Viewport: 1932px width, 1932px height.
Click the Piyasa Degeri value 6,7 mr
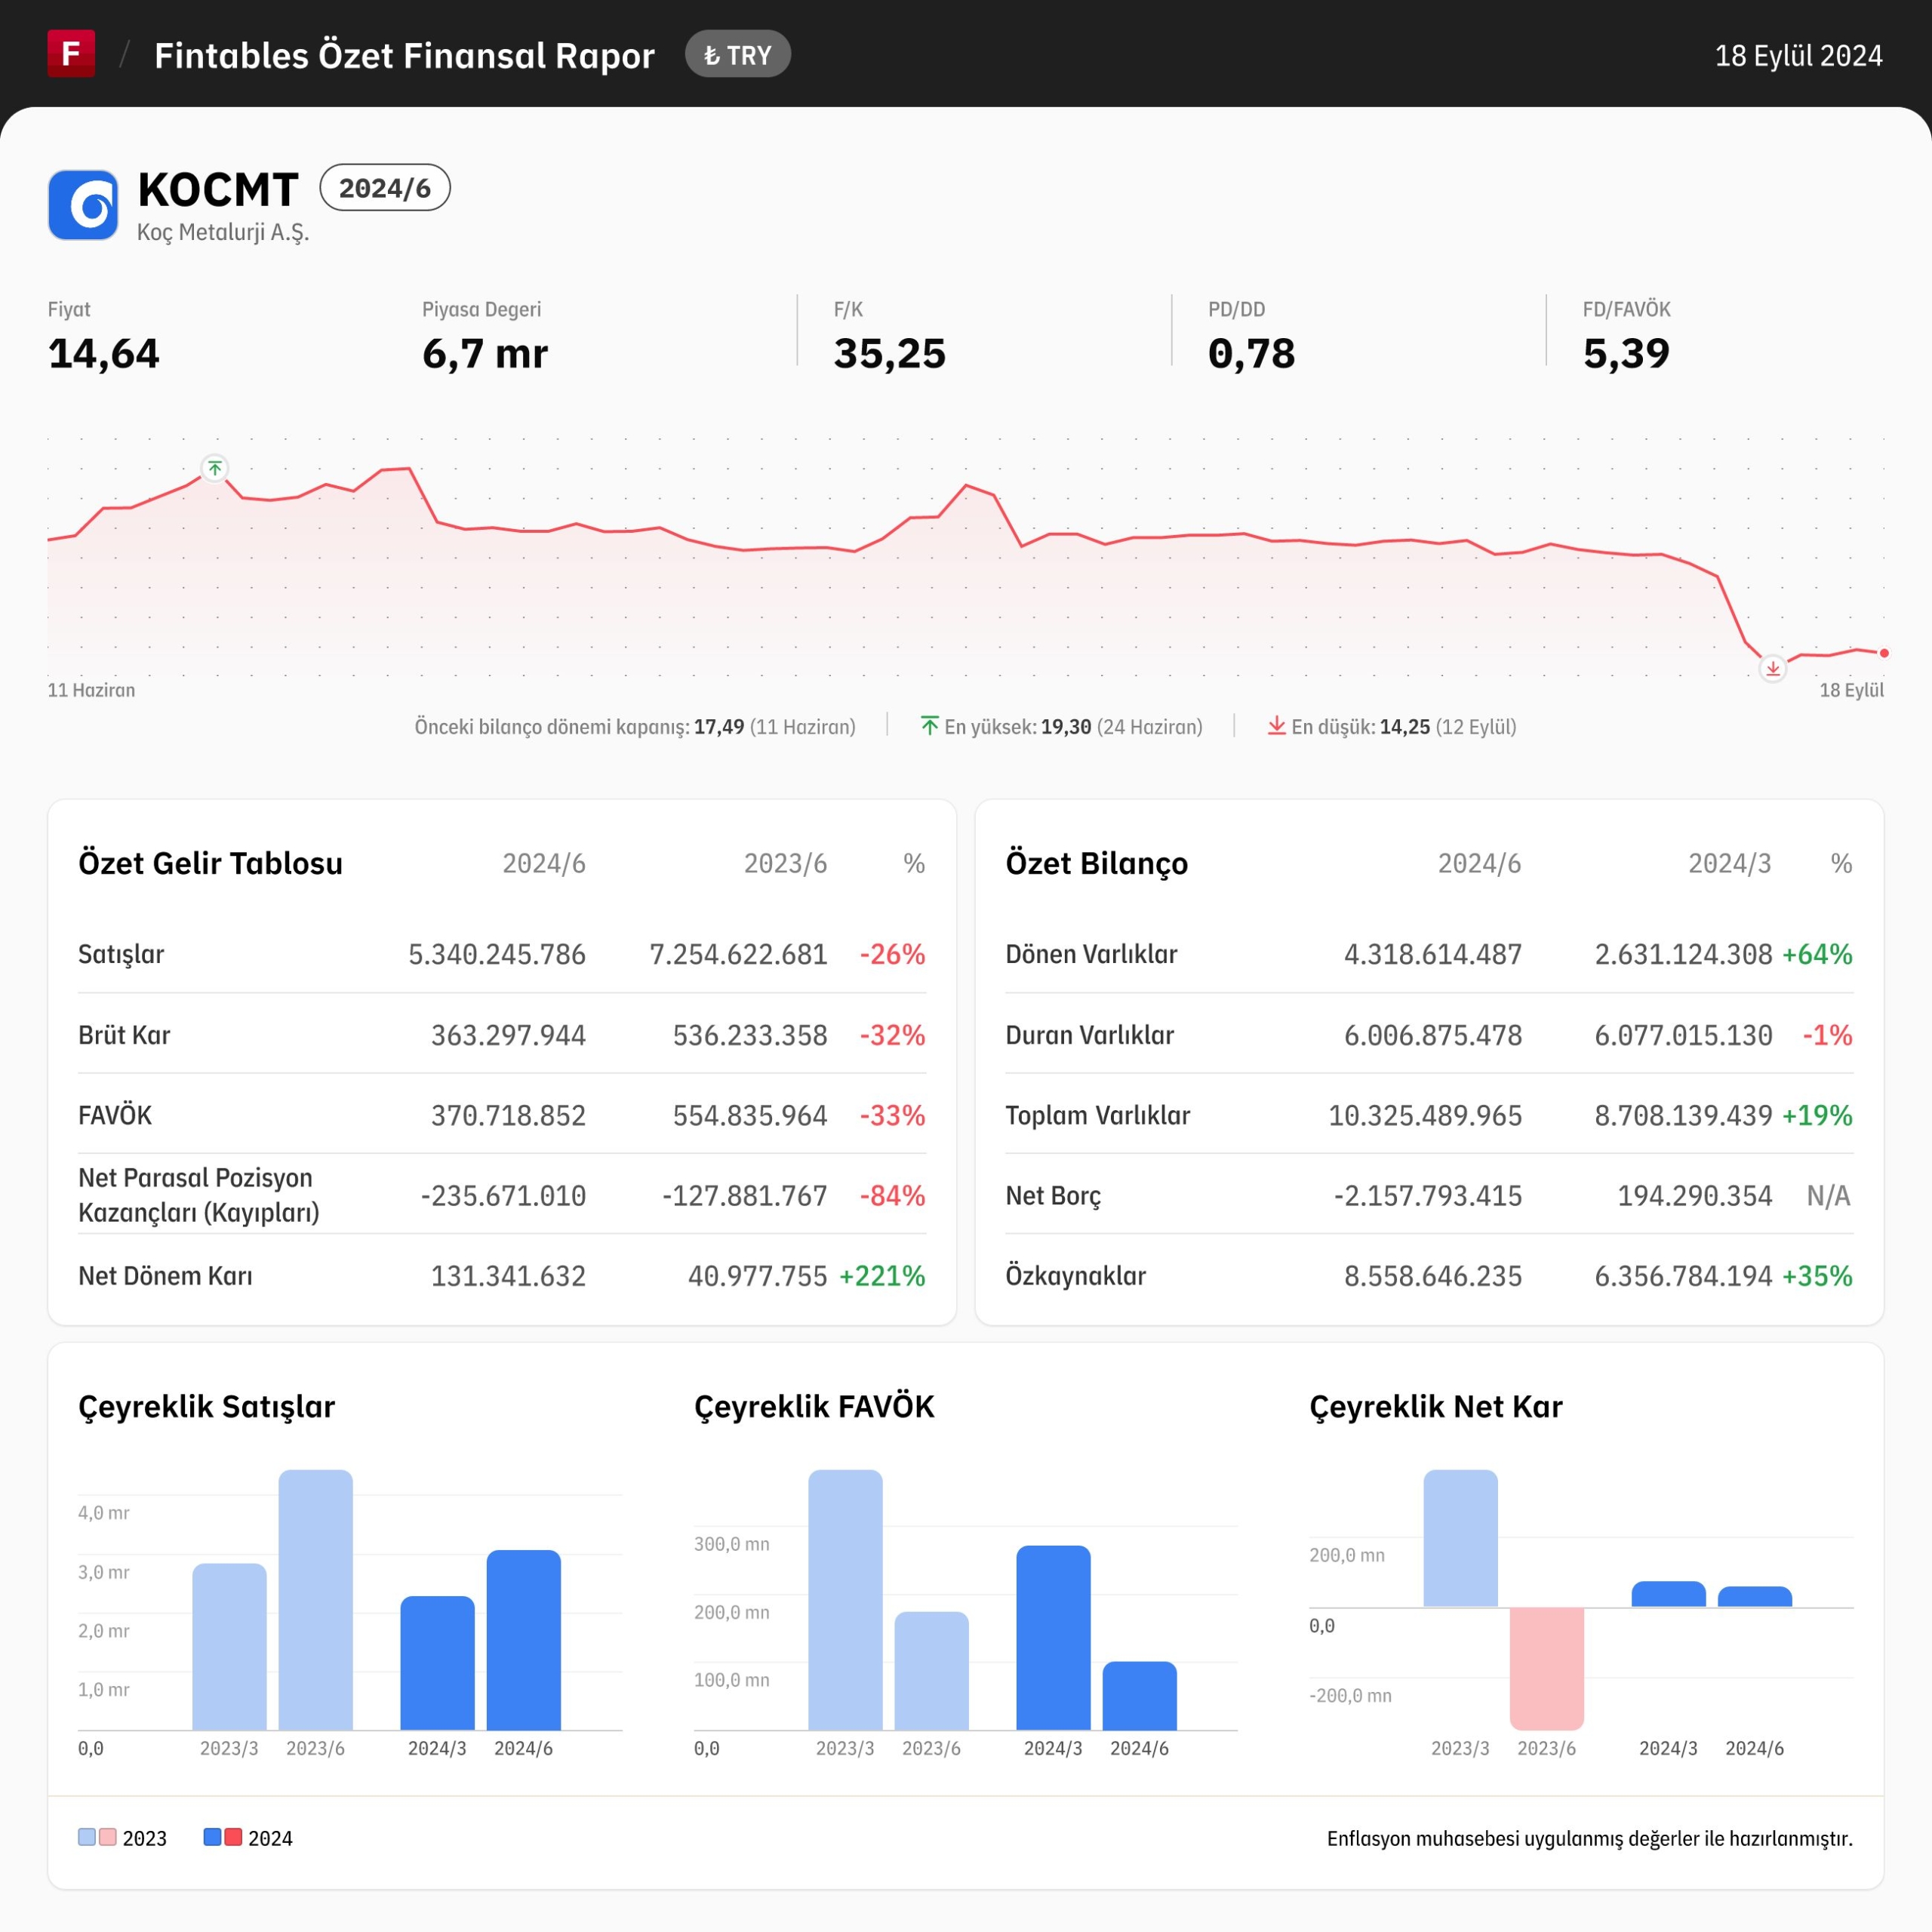tap(485, 354)
